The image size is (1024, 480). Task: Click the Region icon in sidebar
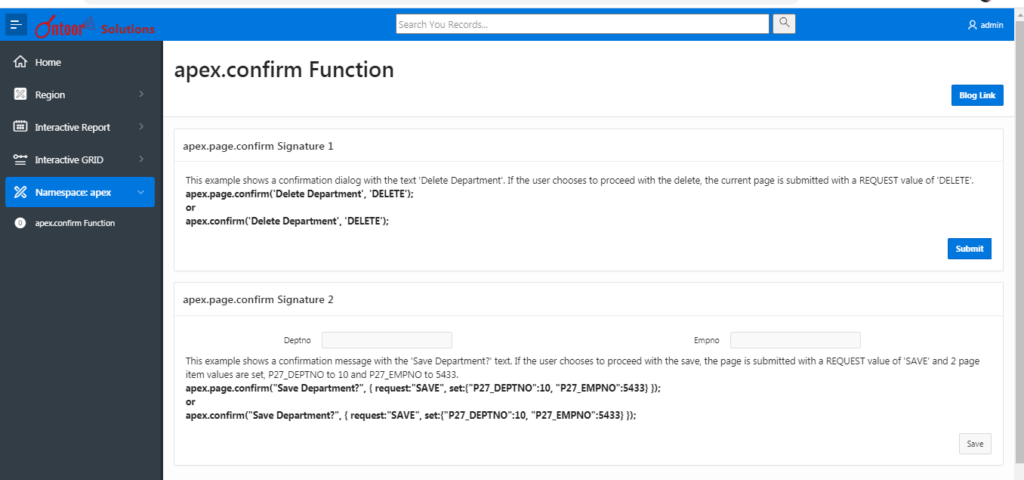(20, 95)
